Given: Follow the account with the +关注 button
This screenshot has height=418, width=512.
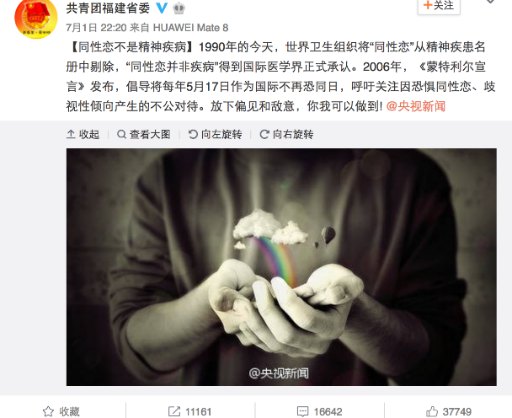Looking at the screenshot, I should 439,6.
